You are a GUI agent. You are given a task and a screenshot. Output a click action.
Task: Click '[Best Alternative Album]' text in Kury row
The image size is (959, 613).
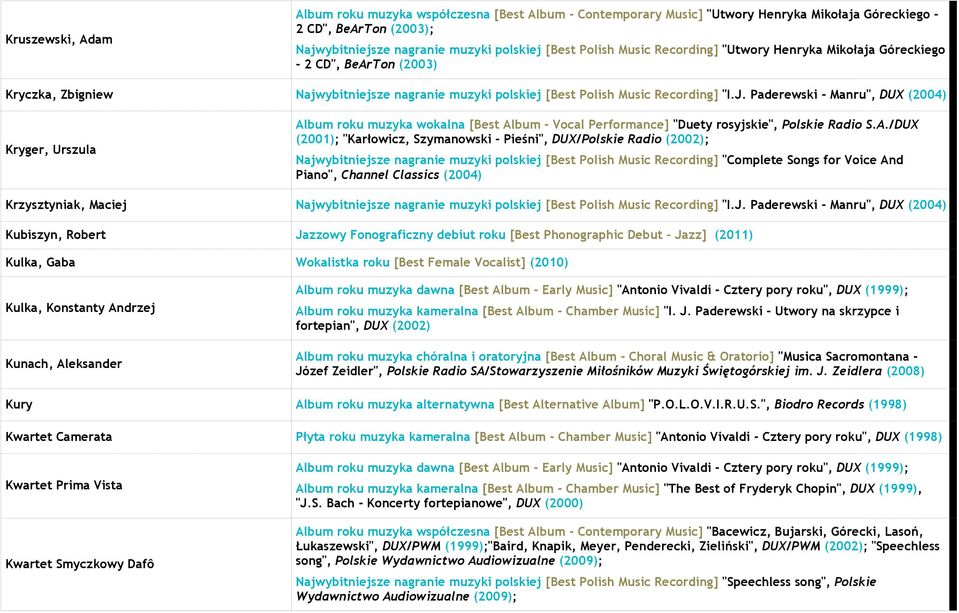pyautogui.click(x=572, y=404)
